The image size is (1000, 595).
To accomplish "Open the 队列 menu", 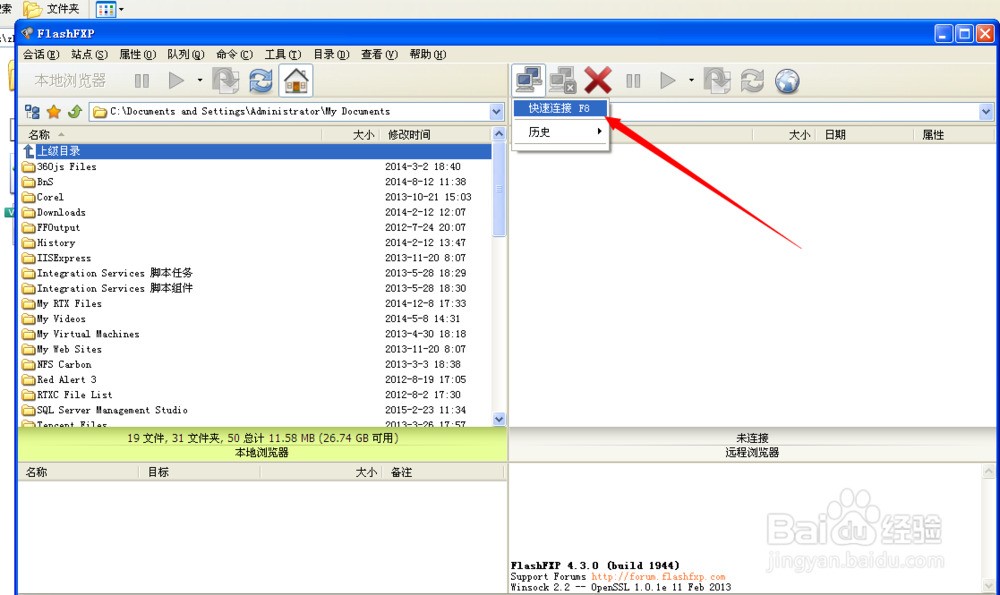I will pyautogui.click(x=186, y=54).
